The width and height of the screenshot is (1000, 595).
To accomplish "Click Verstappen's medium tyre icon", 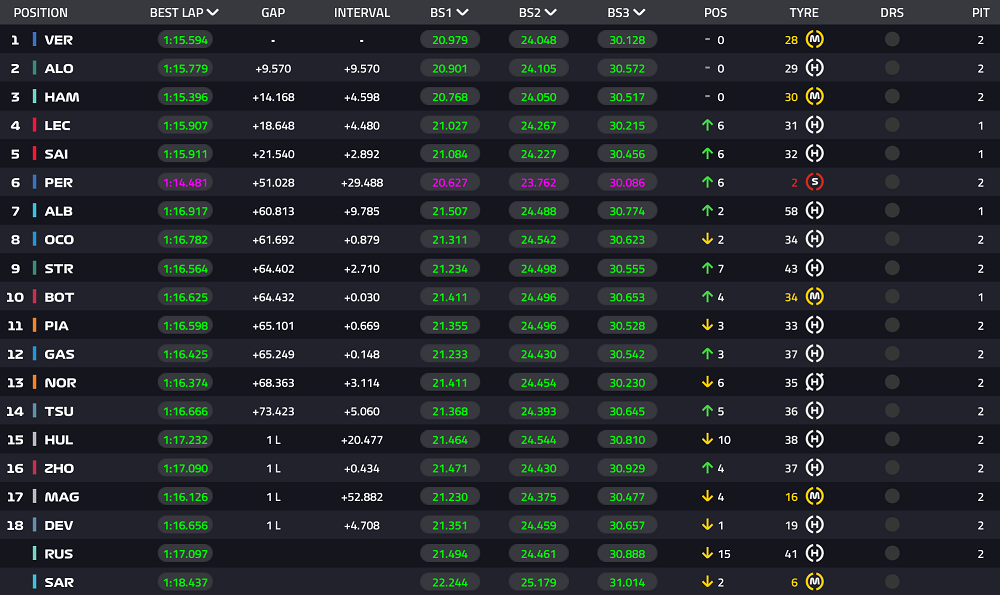I will click(x=814, y=40).
